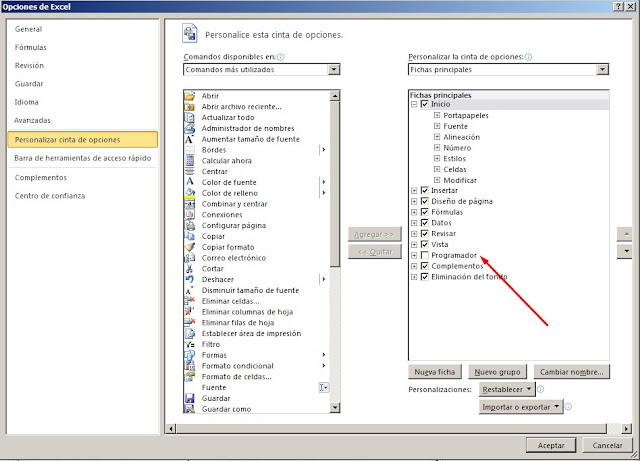Open the Restablecer dropdown button
640x461 pixels.
coord(507,390)
